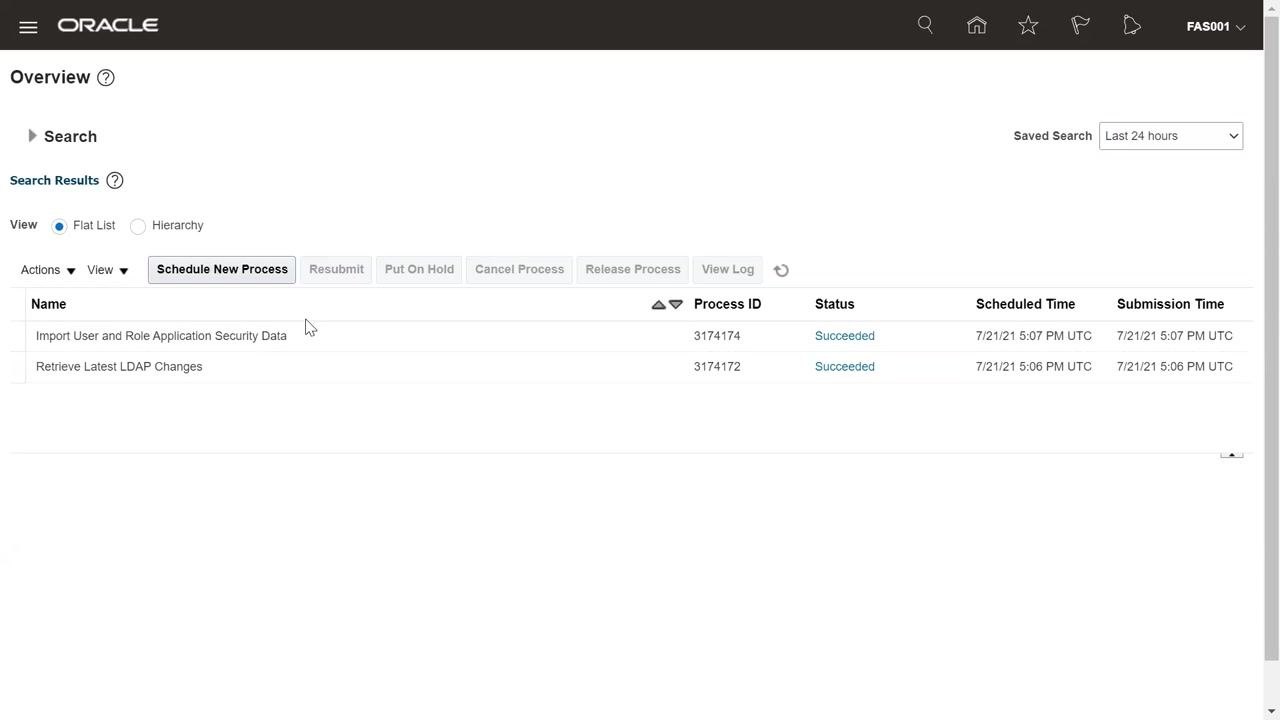Open the Watchlist flag icon

pos(1080,25)
